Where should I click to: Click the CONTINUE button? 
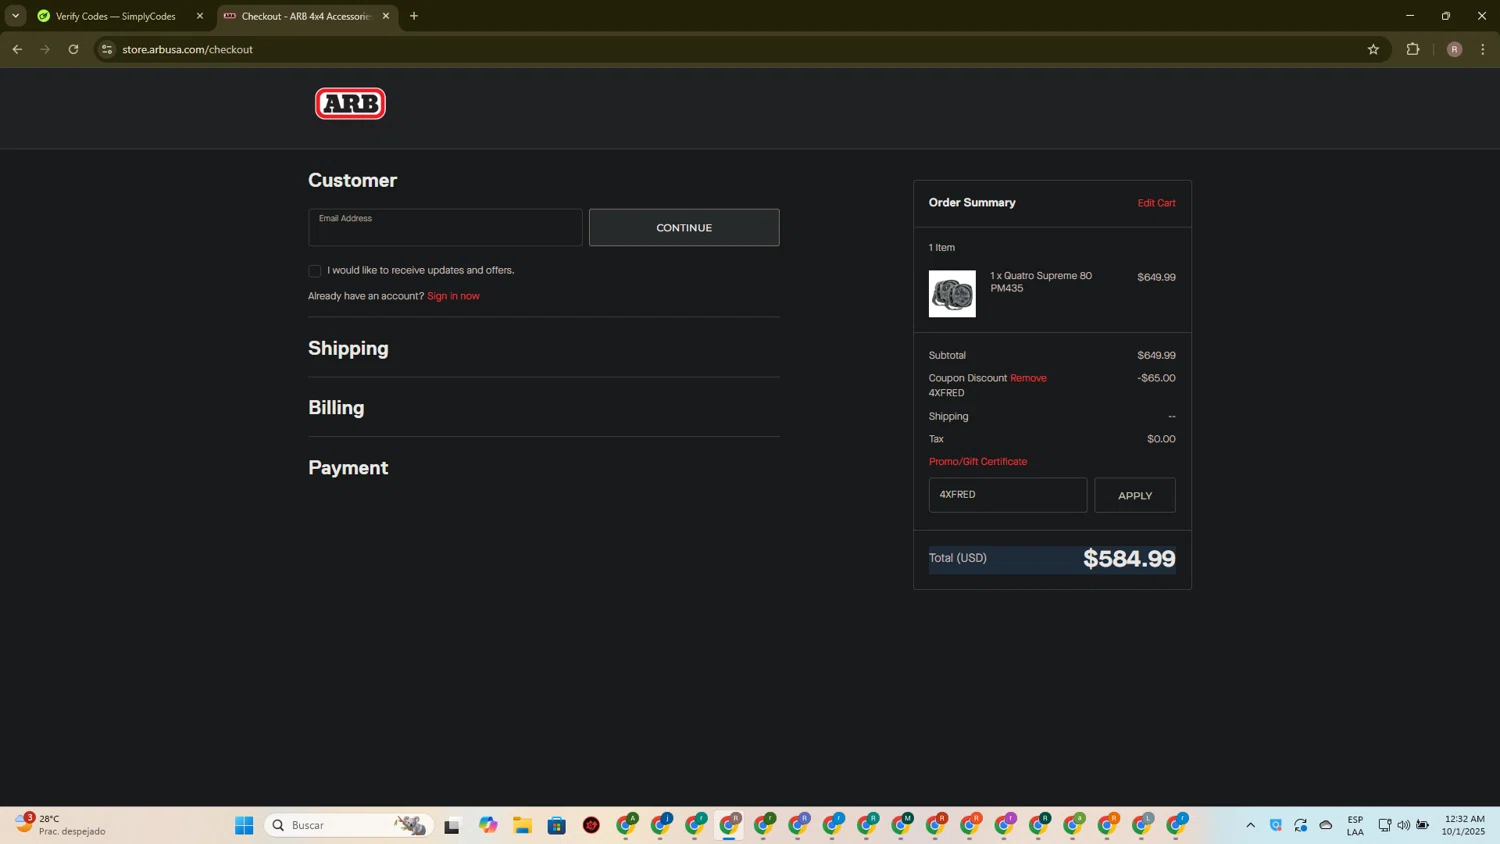point(684,228)
